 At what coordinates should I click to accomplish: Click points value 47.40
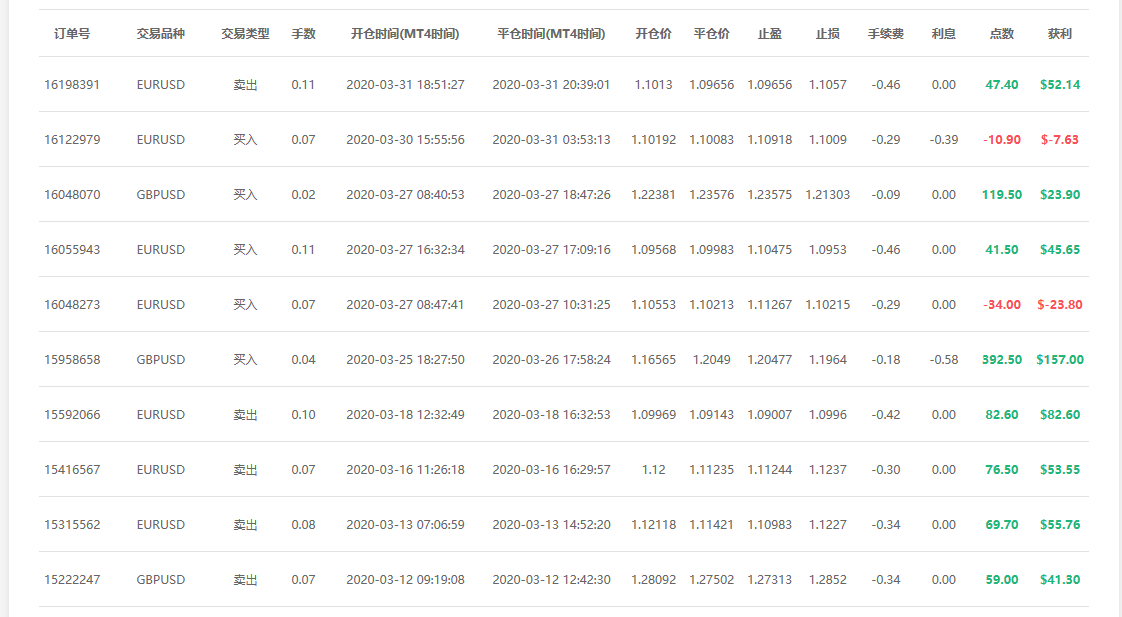[x=1001, y=84]
